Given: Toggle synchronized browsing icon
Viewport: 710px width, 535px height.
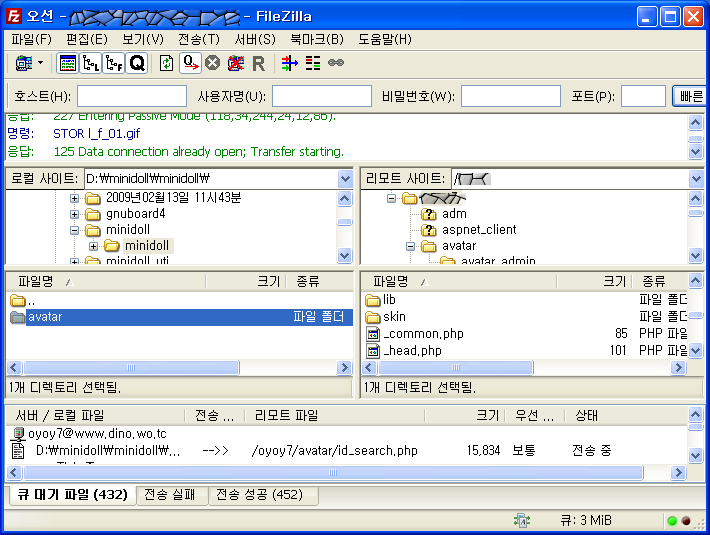Looking at the screenshot, I should click(336, 62).
